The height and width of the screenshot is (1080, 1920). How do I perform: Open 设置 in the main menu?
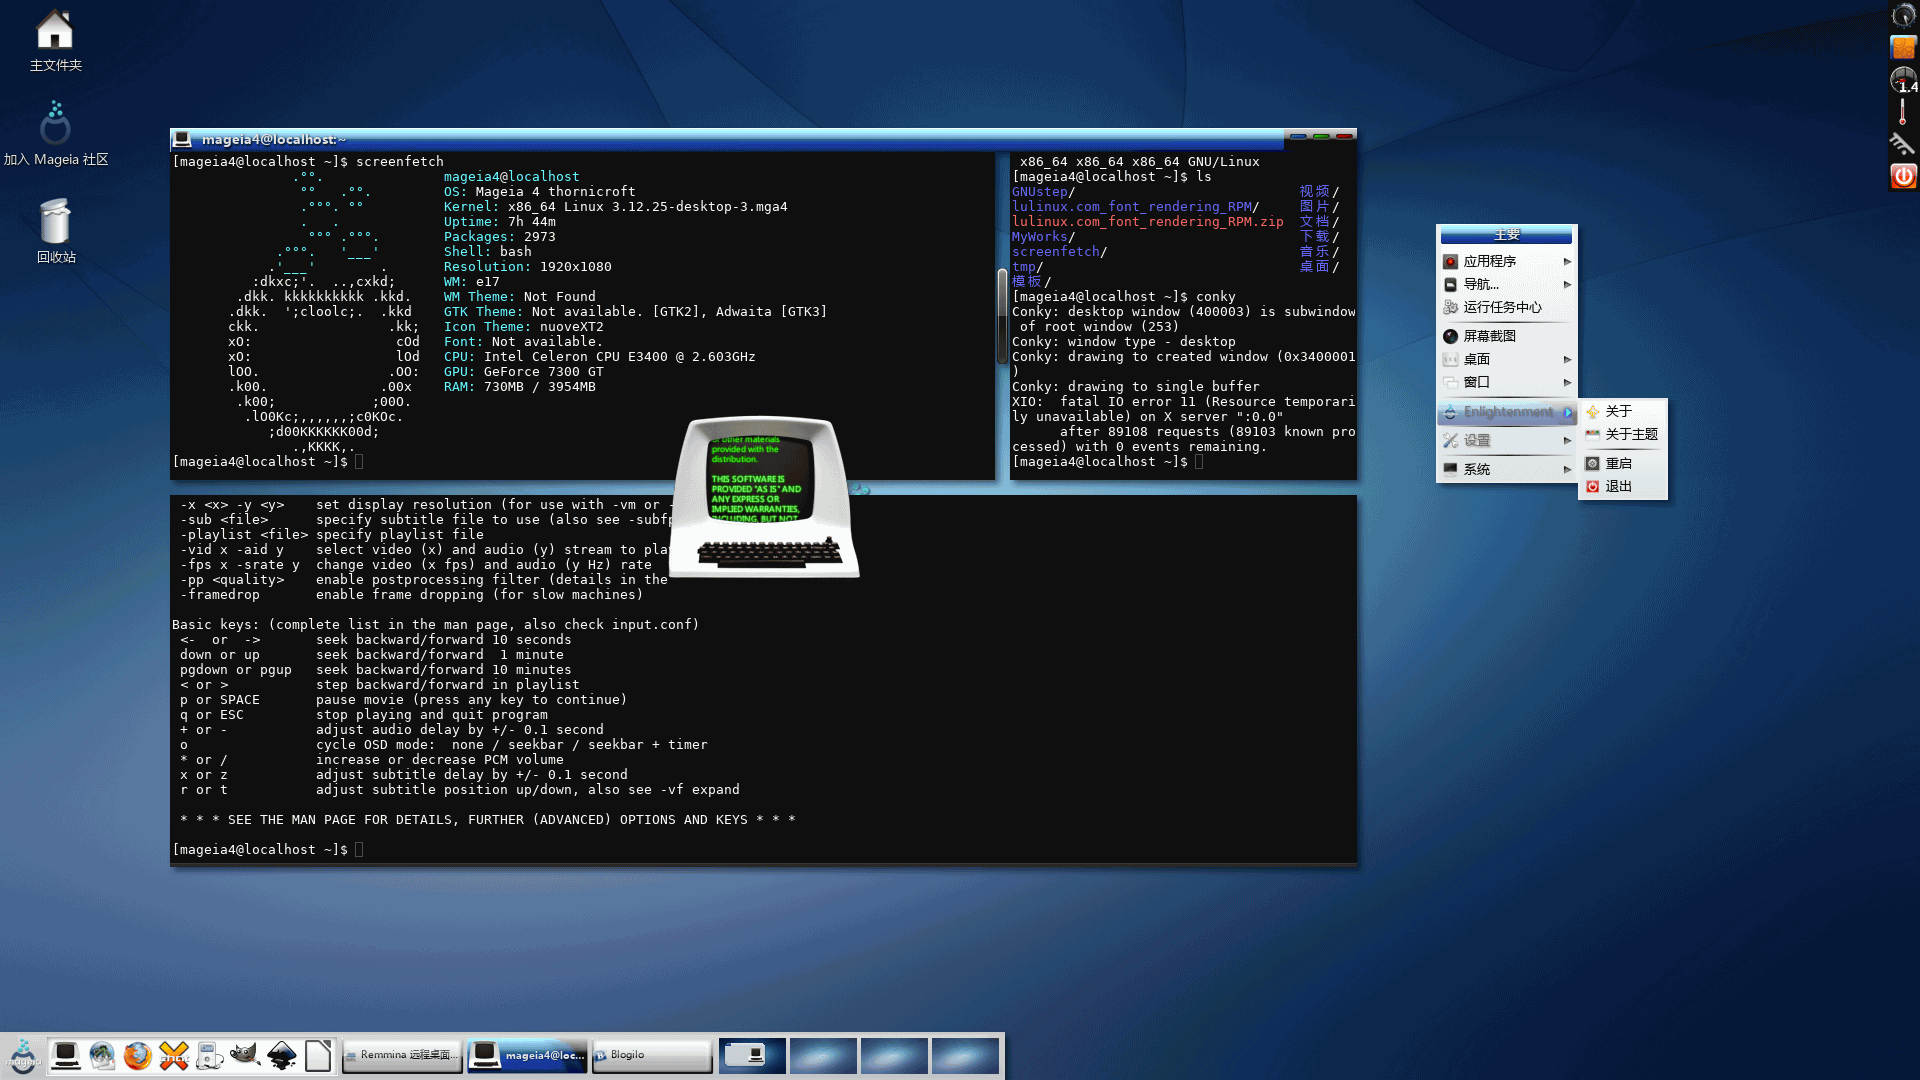point(1507,440)
